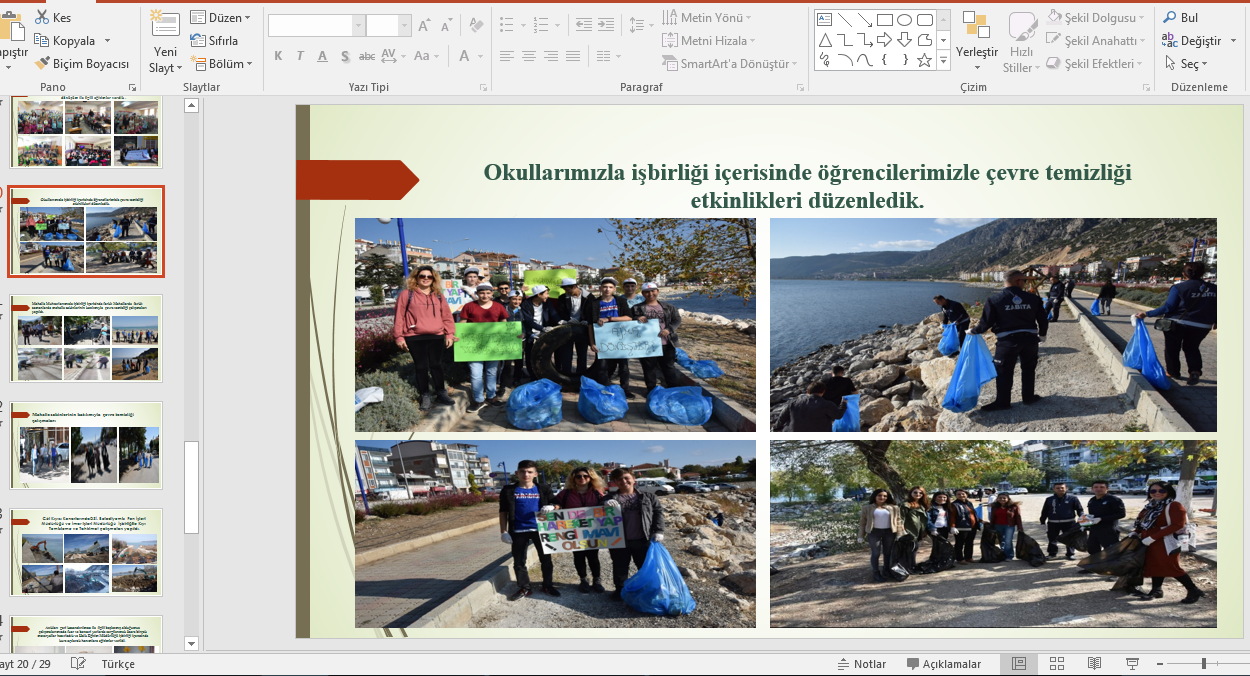
Task: Clear all formatting with eraser icon
Action: click(x=476, y=25)
